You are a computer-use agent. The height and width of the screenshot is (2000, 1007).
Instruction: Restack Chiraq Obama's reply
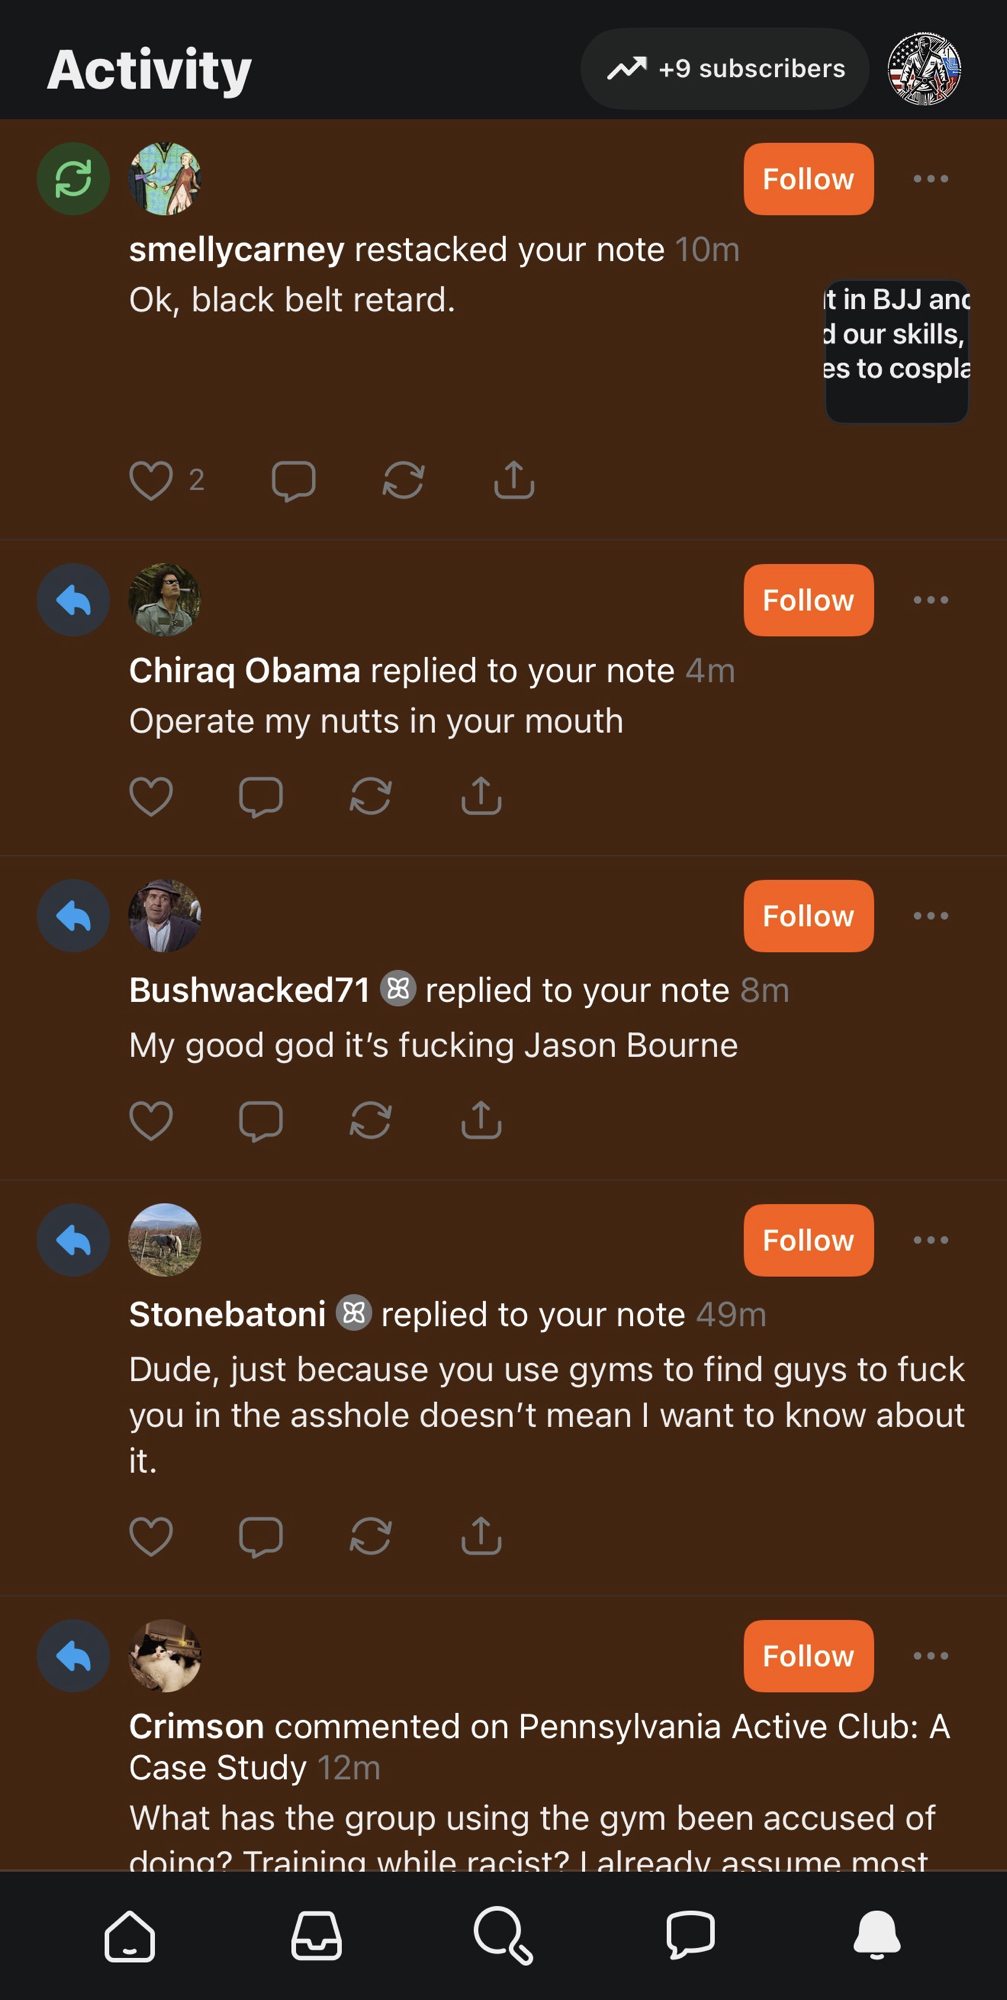tap(370, 797)
